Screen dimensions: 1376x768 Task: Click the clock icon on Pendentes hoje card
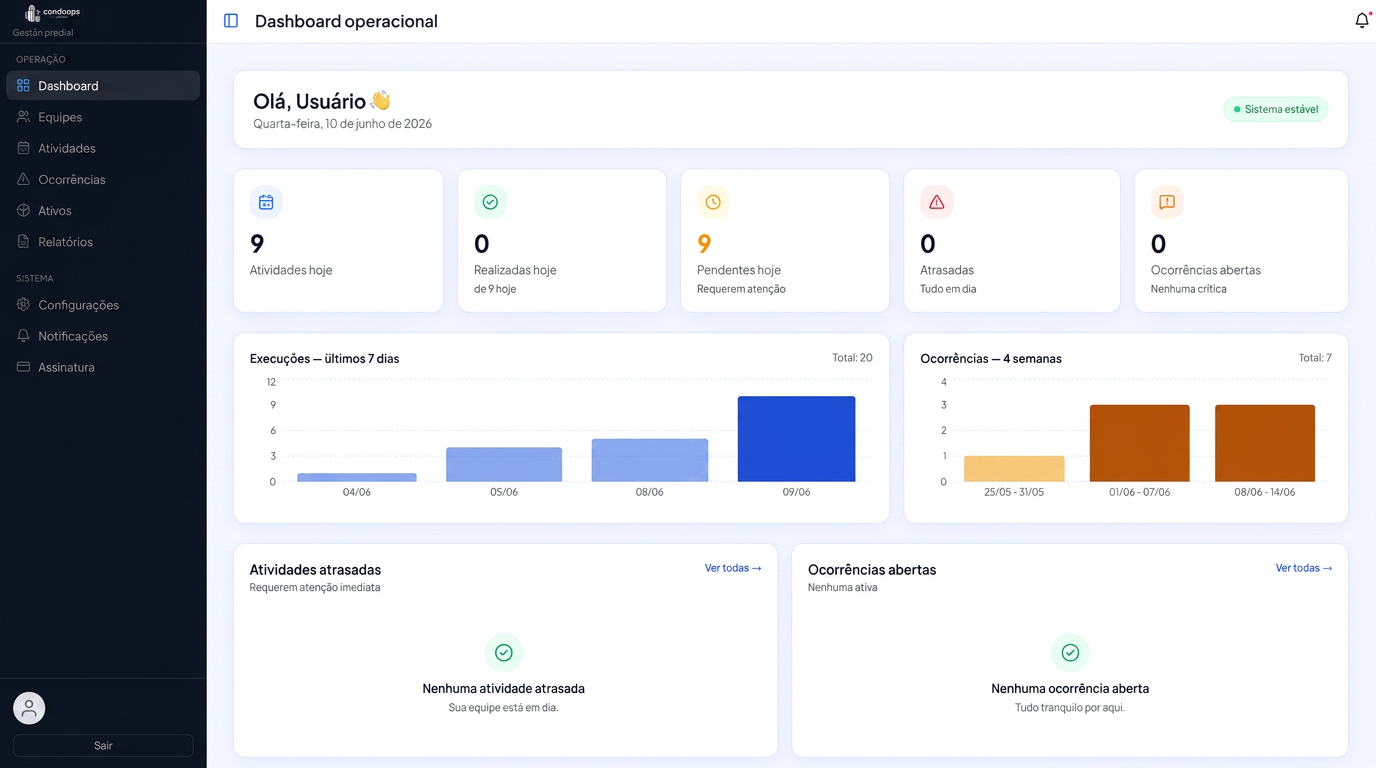tap(713, 202)
